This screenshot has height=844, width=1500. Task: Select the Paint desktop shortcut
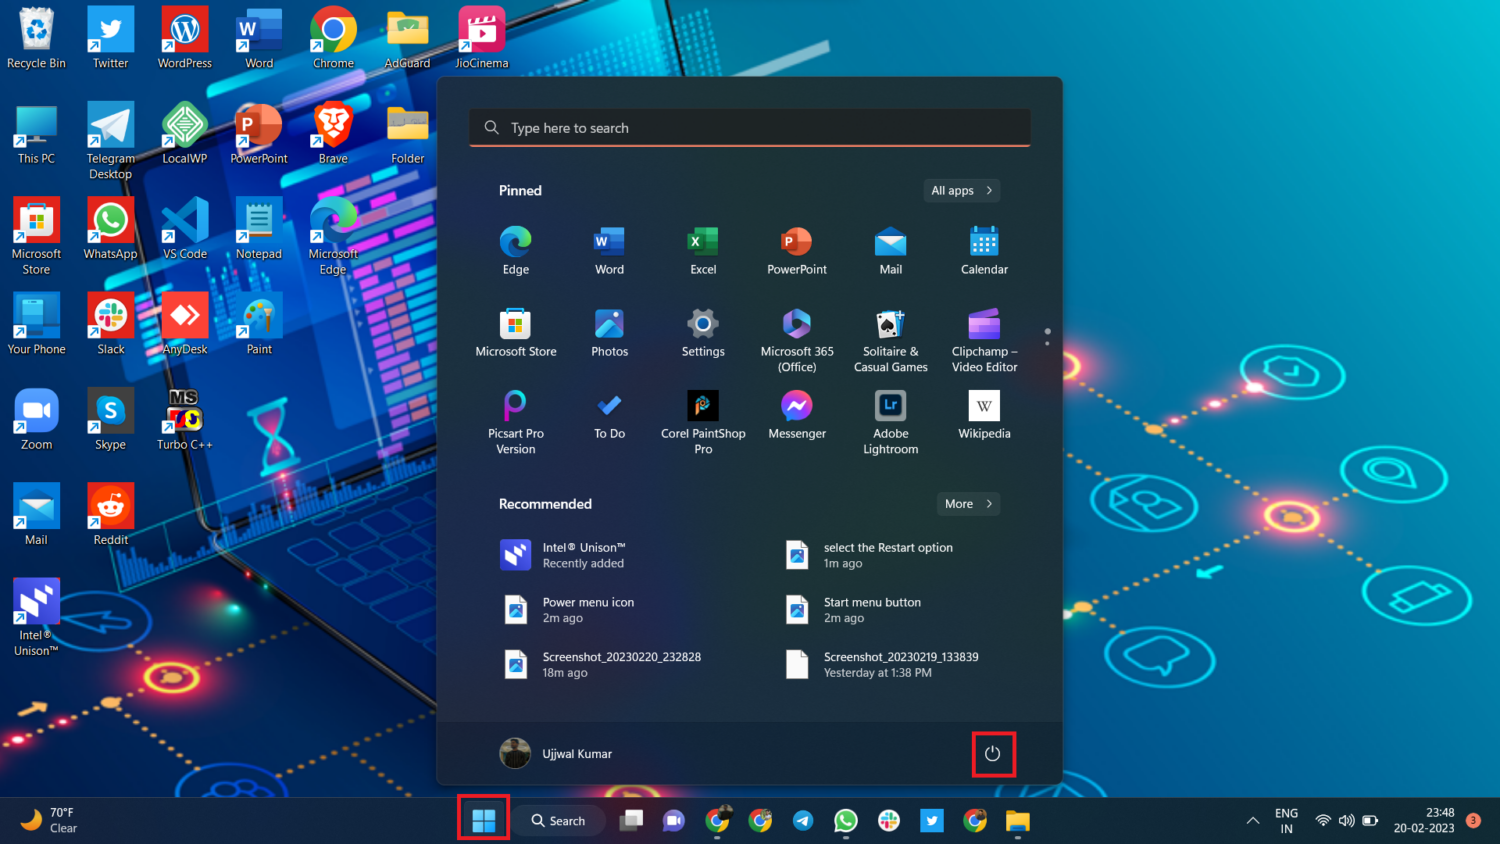(x=259, y=324)
